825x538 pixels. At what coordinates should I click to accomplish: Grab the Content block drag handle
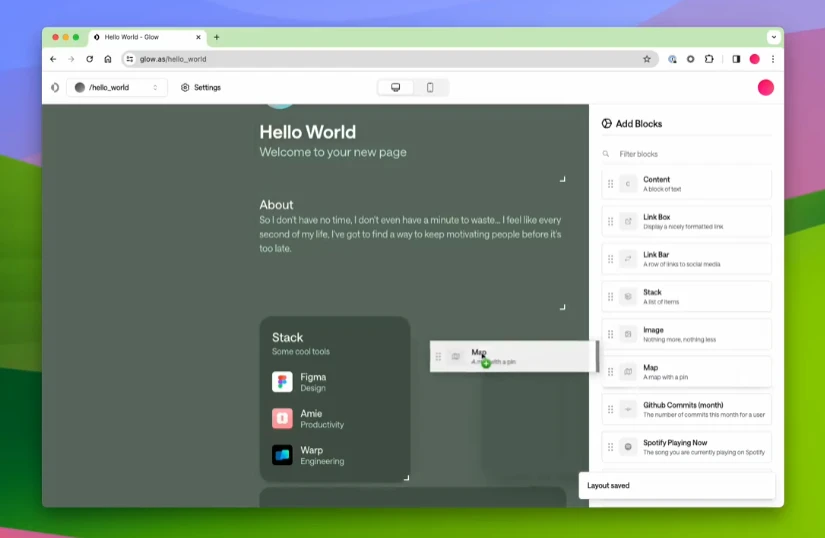pyautogui.click(x=610, y=184)
